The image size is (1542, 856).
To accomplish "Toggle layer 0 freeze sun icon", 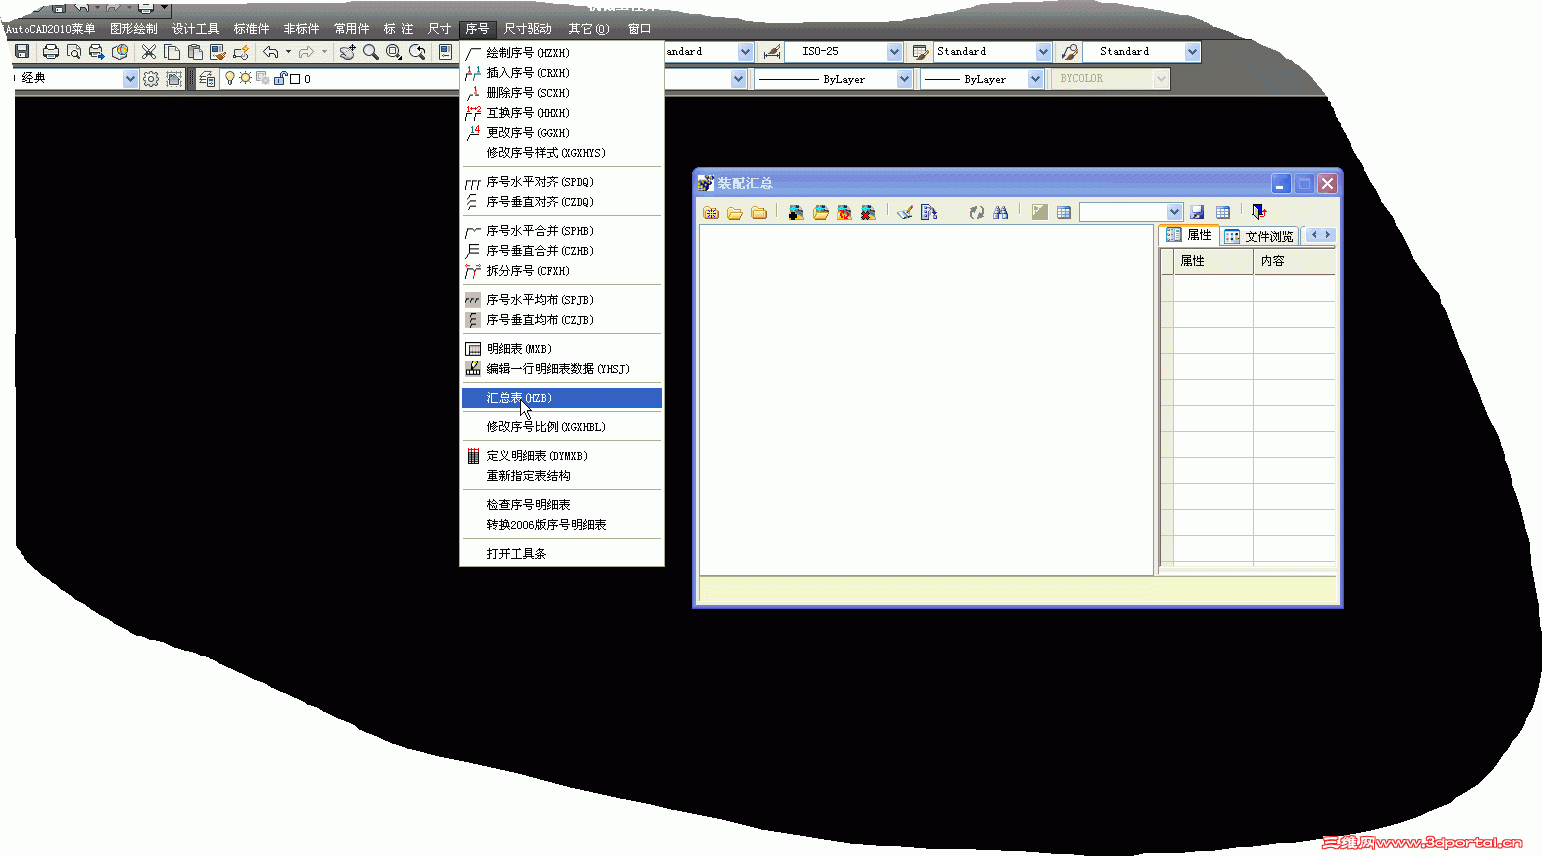I will click(245, 78).
